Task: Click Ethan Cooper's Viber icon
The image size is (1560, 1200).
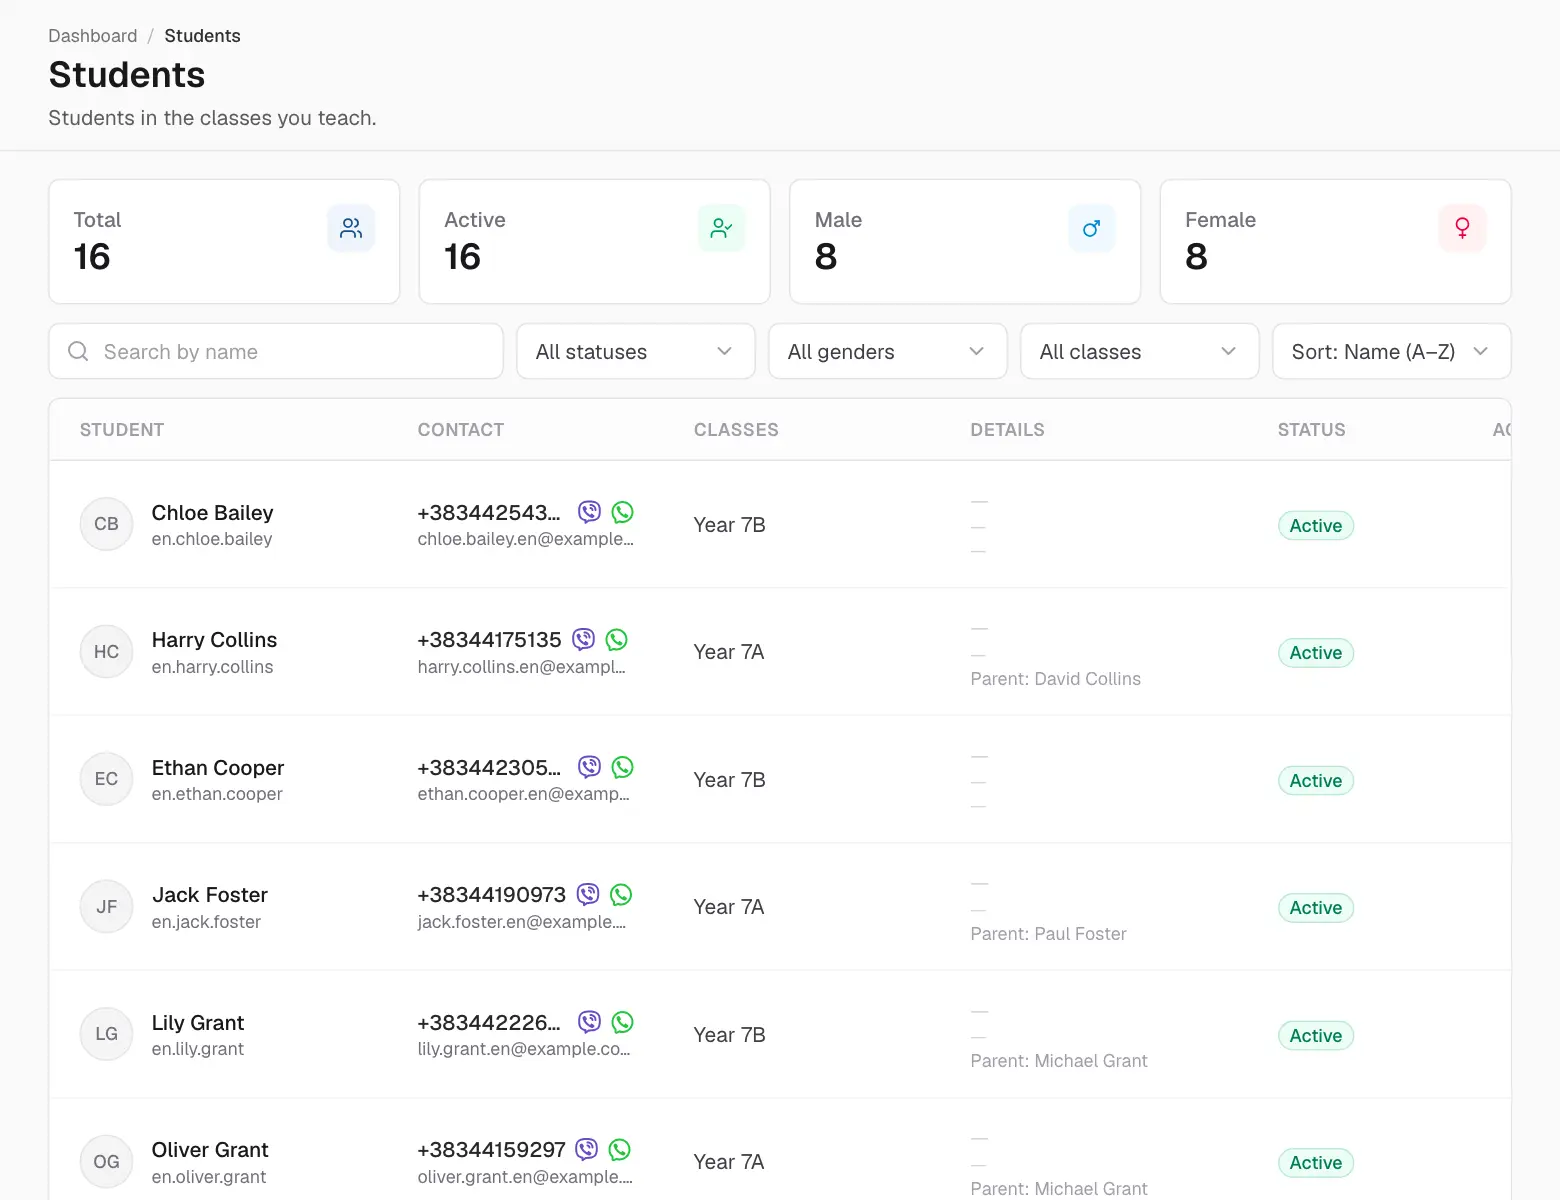Action: tap(590, 767)
